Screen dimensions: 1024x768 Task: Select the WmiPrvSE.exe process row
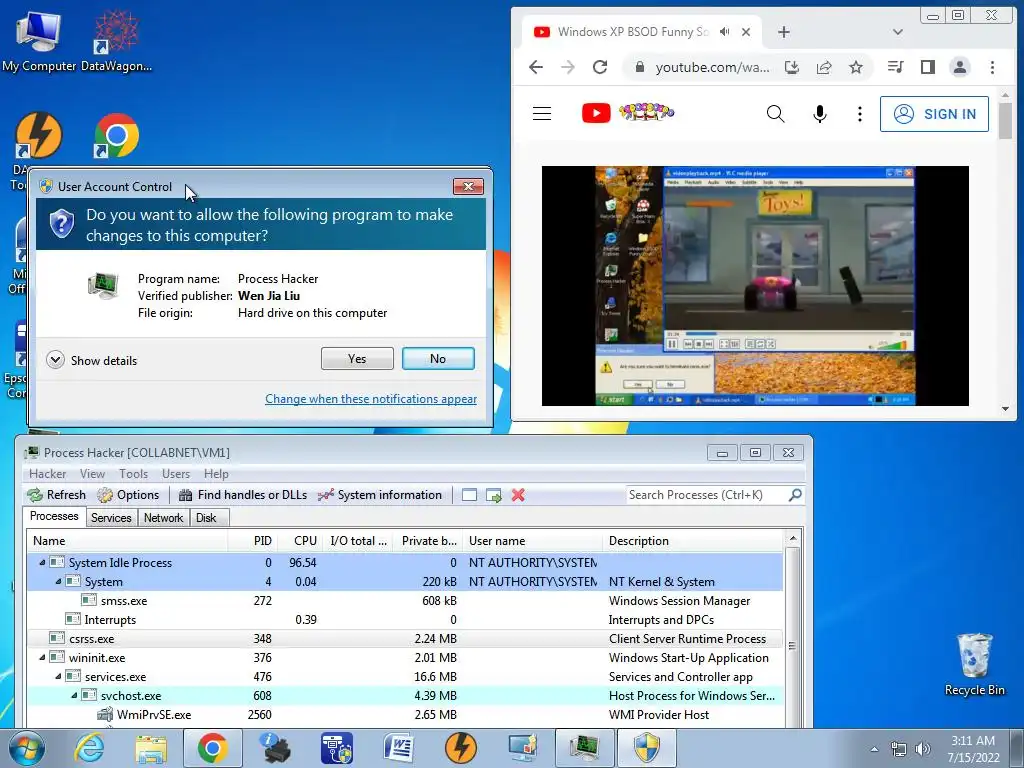click(405, 714)
